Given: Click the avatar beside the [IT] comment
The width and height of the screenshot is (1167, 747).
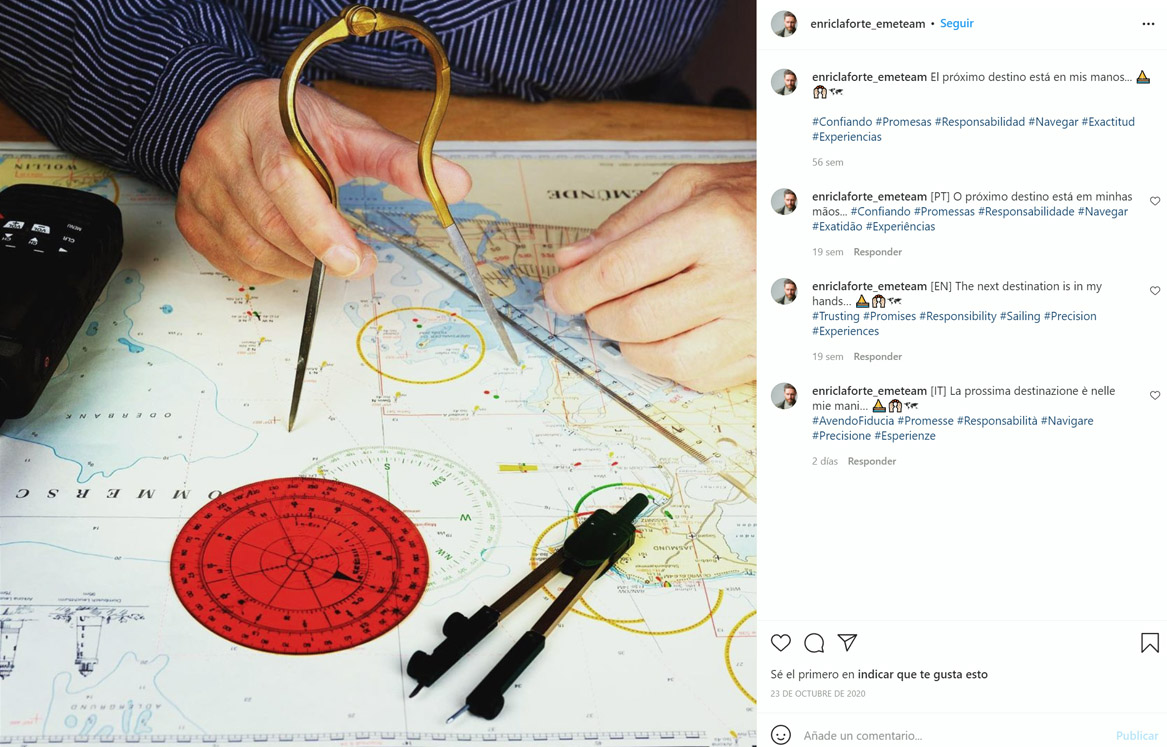Looking at the screenshot, I should (x=784, y=396).
